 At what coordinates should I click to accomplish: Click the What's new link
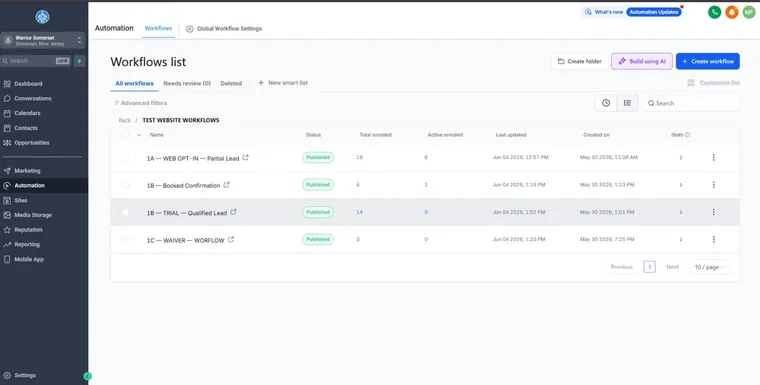(x=604, y=12)
